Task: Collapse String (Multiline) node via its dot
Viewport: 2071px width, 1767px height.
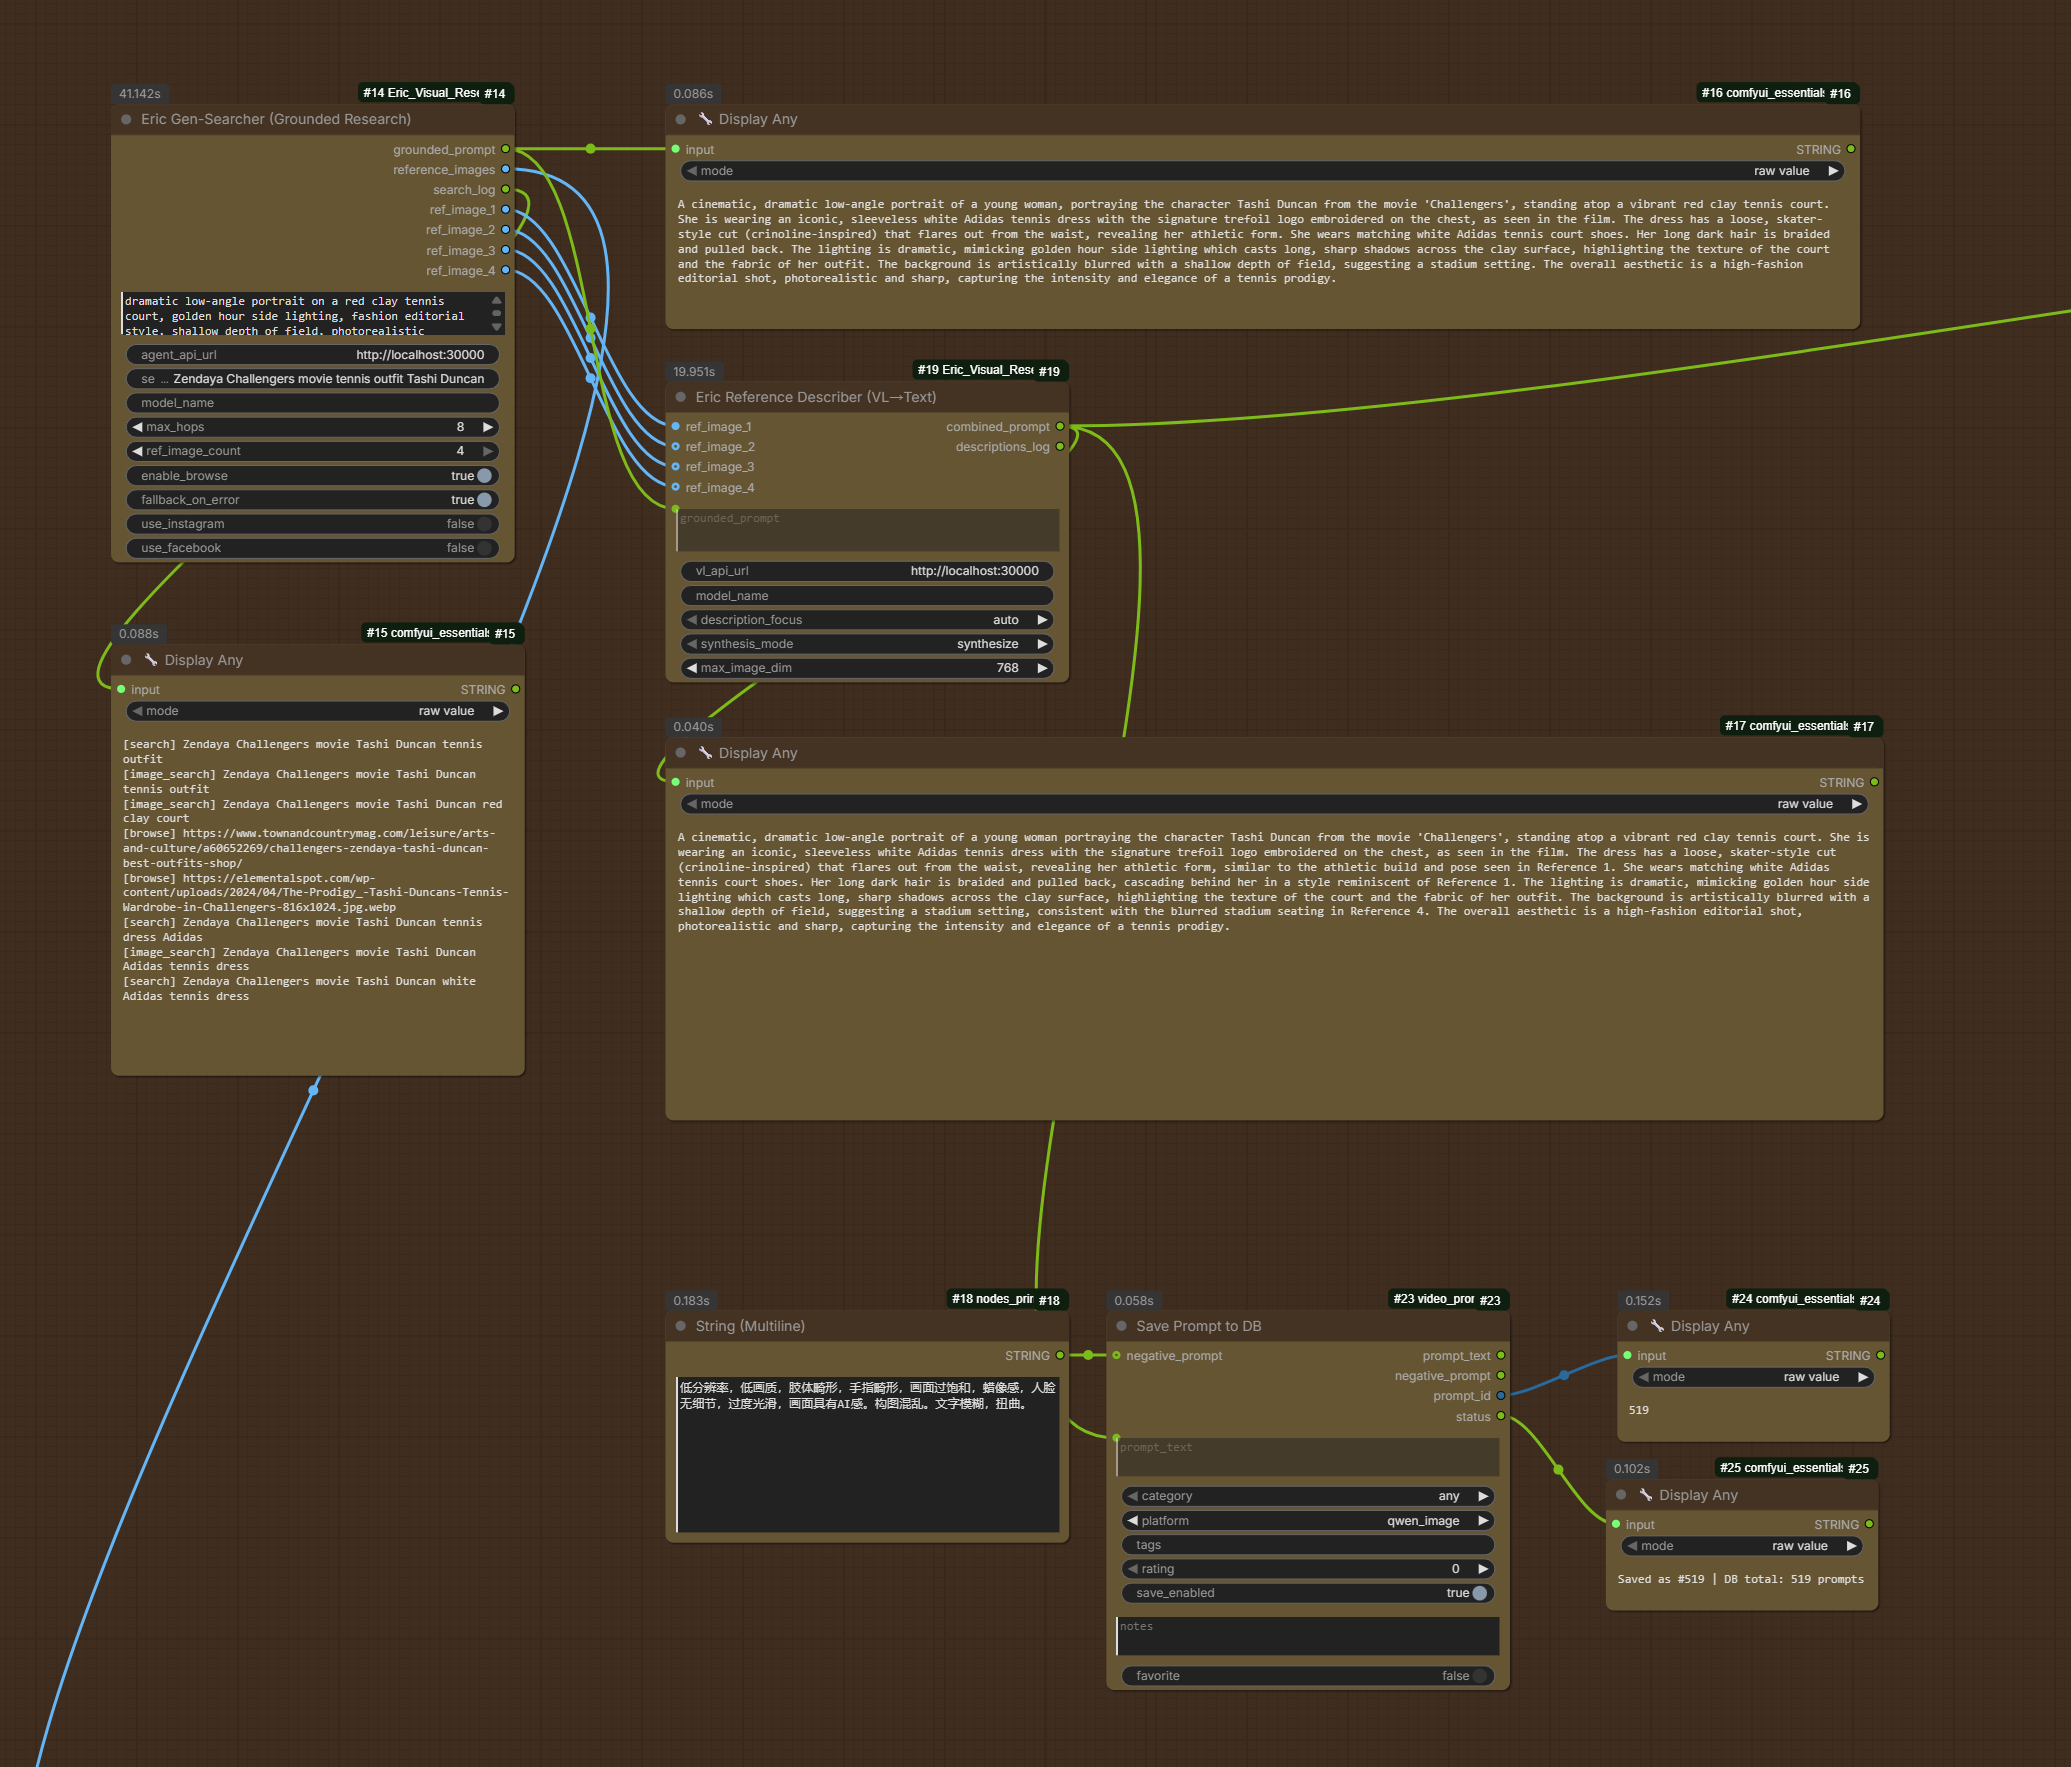Action: [x=681, y=1326]
